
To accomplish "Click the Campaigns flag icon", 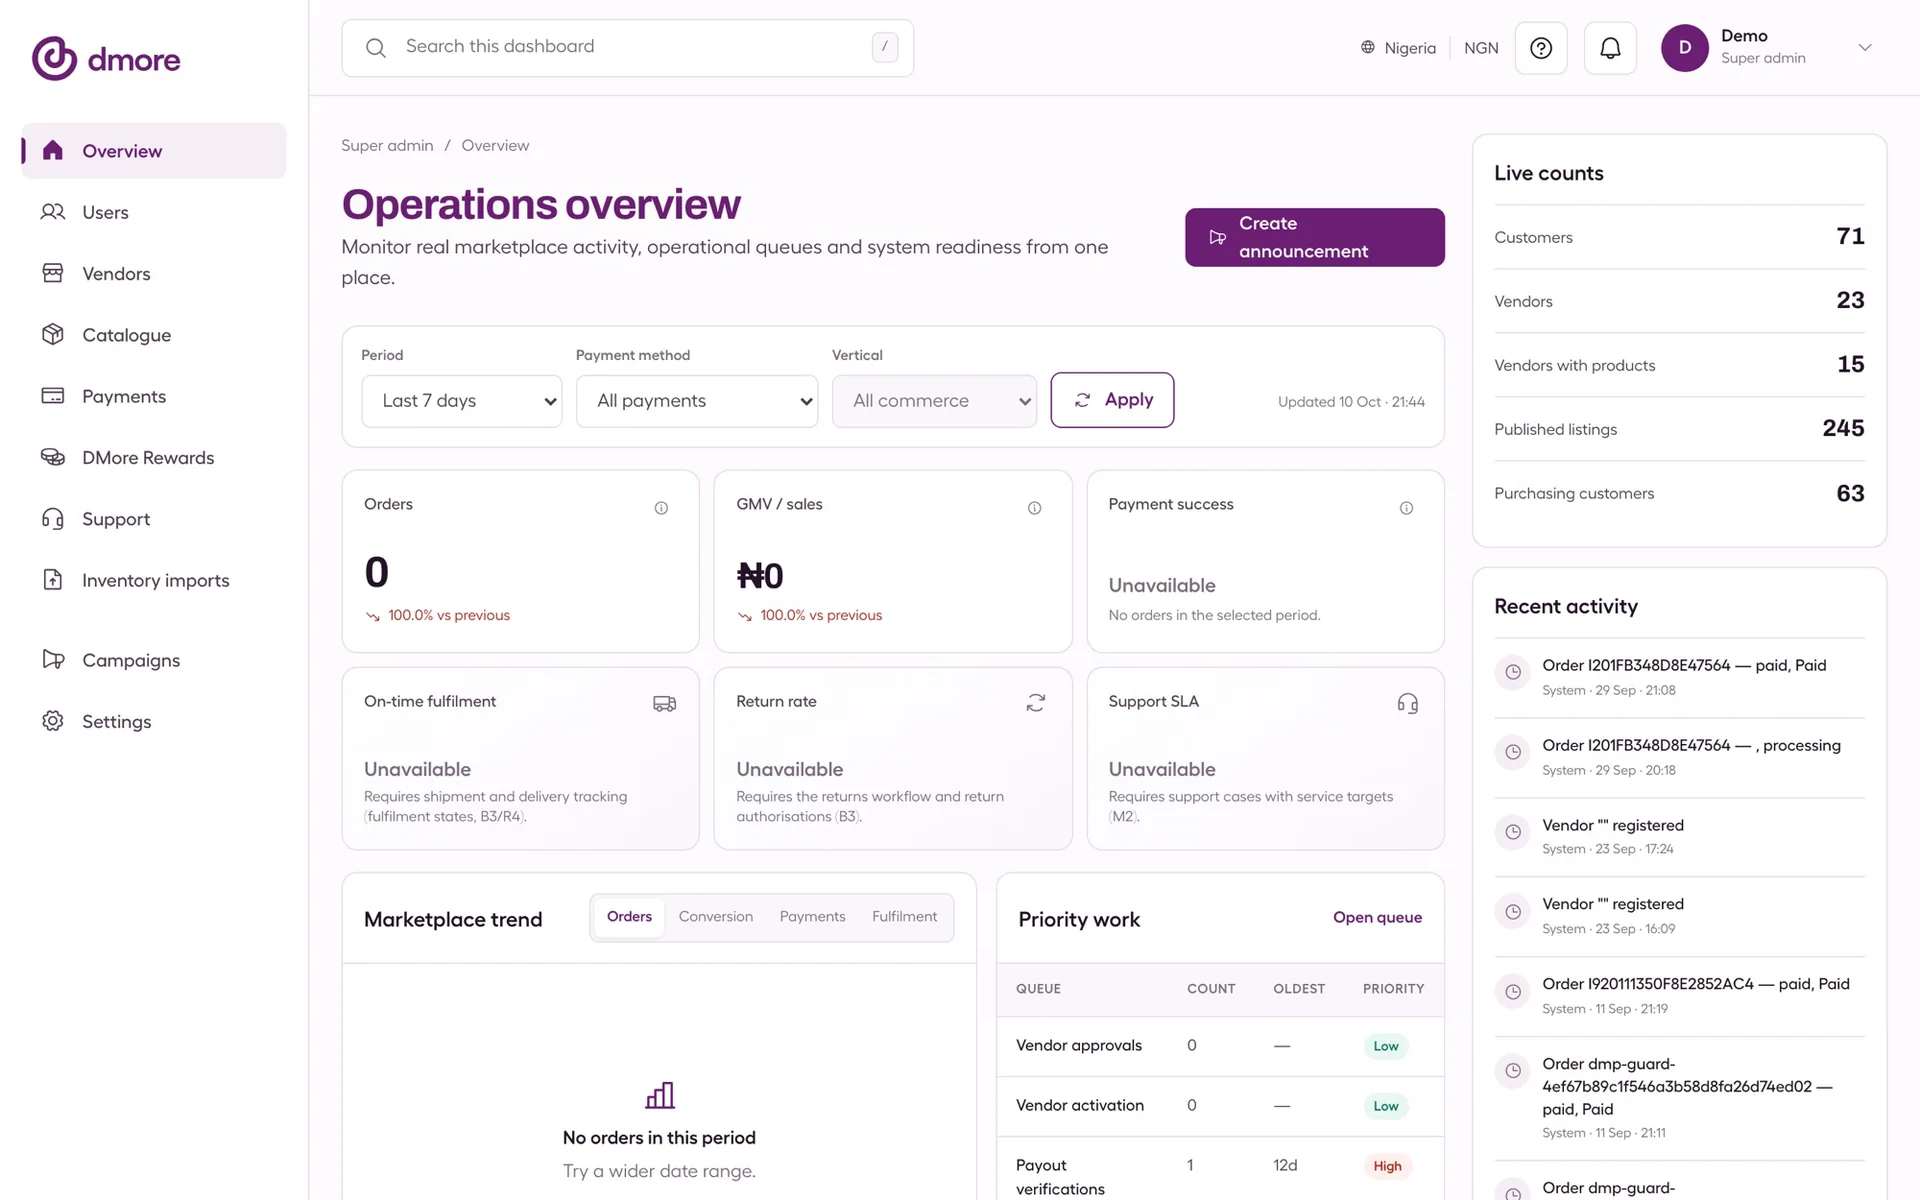I will 53,659.
